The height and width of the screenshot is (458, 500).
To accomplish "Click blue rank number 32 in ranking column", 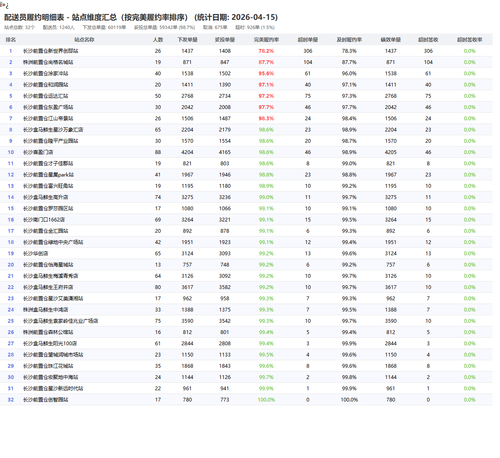I will click(x=11, y=400).
